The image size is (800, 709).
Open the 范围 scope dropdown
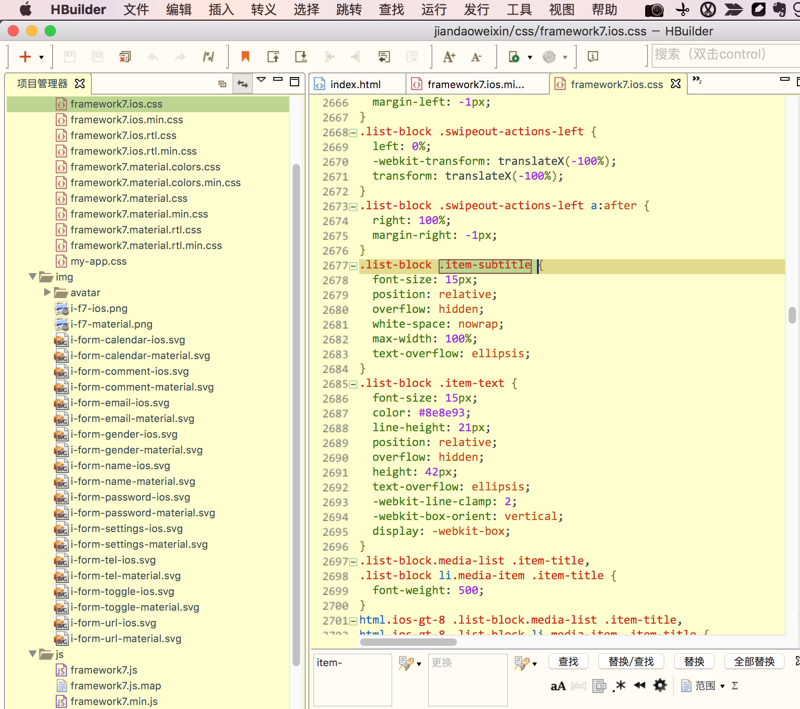704,686
